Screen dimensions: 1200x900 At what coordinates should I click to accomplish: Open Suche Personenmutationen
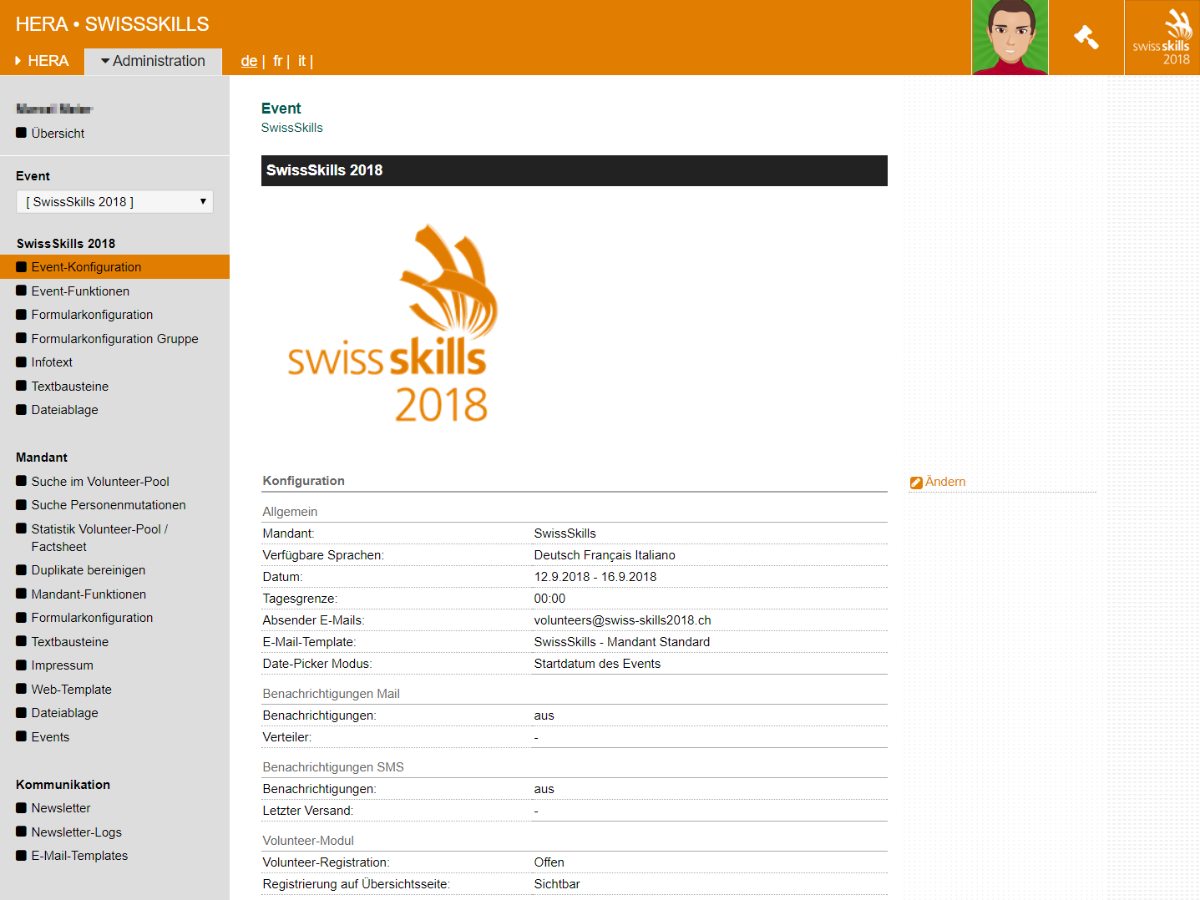108,506
